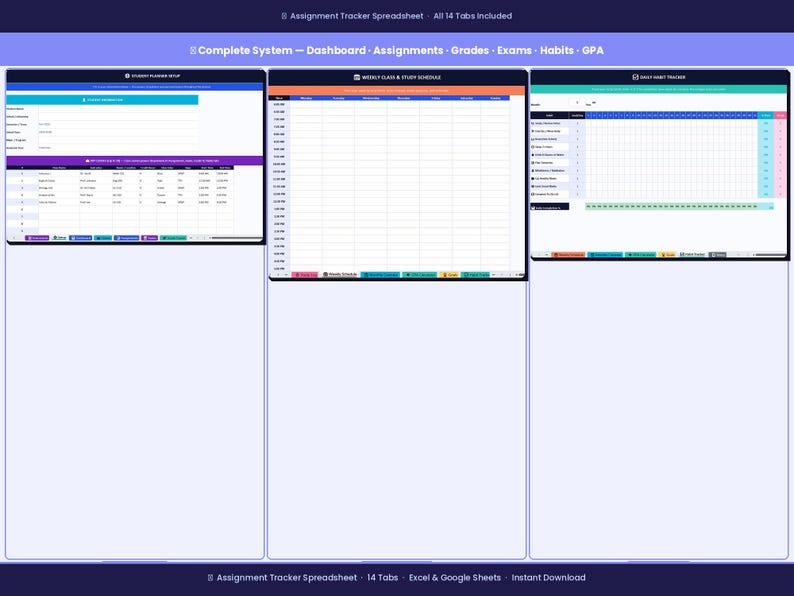Open GPA Calculator tab in Weekly Schedule sheet
794x596 pixels.
click(x=420, y=275)
